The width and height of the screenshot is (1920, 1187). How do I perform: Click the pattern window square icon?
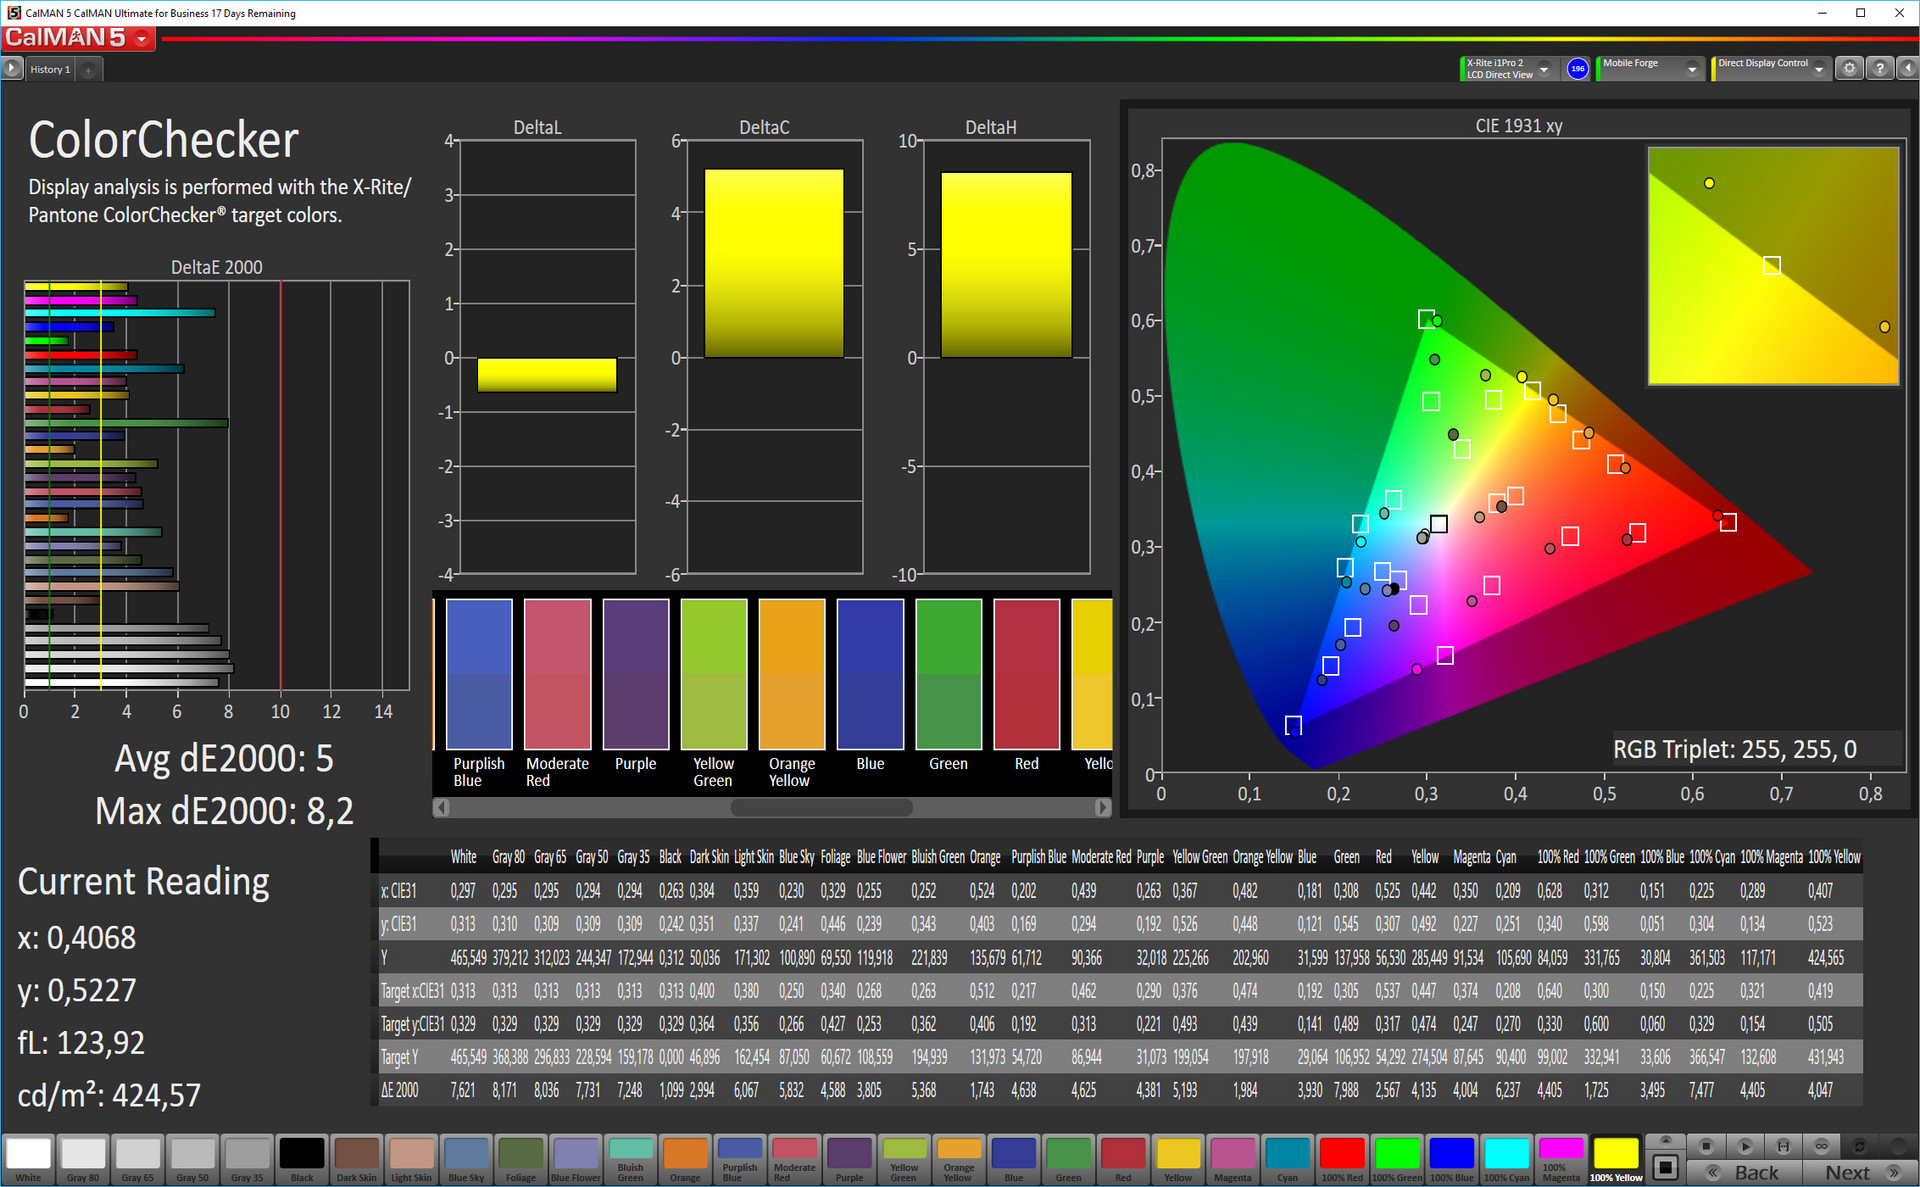click(x=1666, y=1167)
